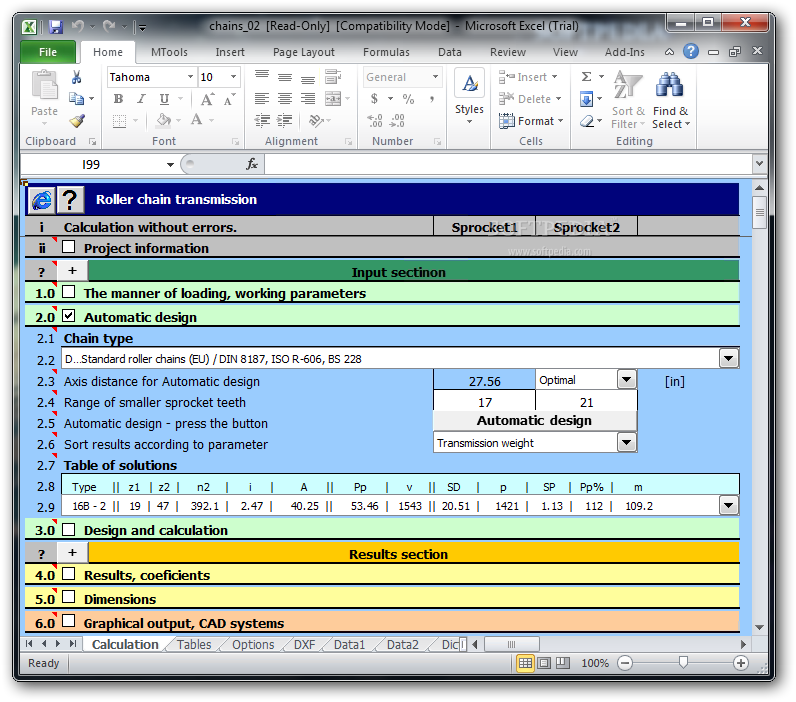796x702 pixels.
Task: Tick the Project information checkbox
Action: (x=69, y=247)
